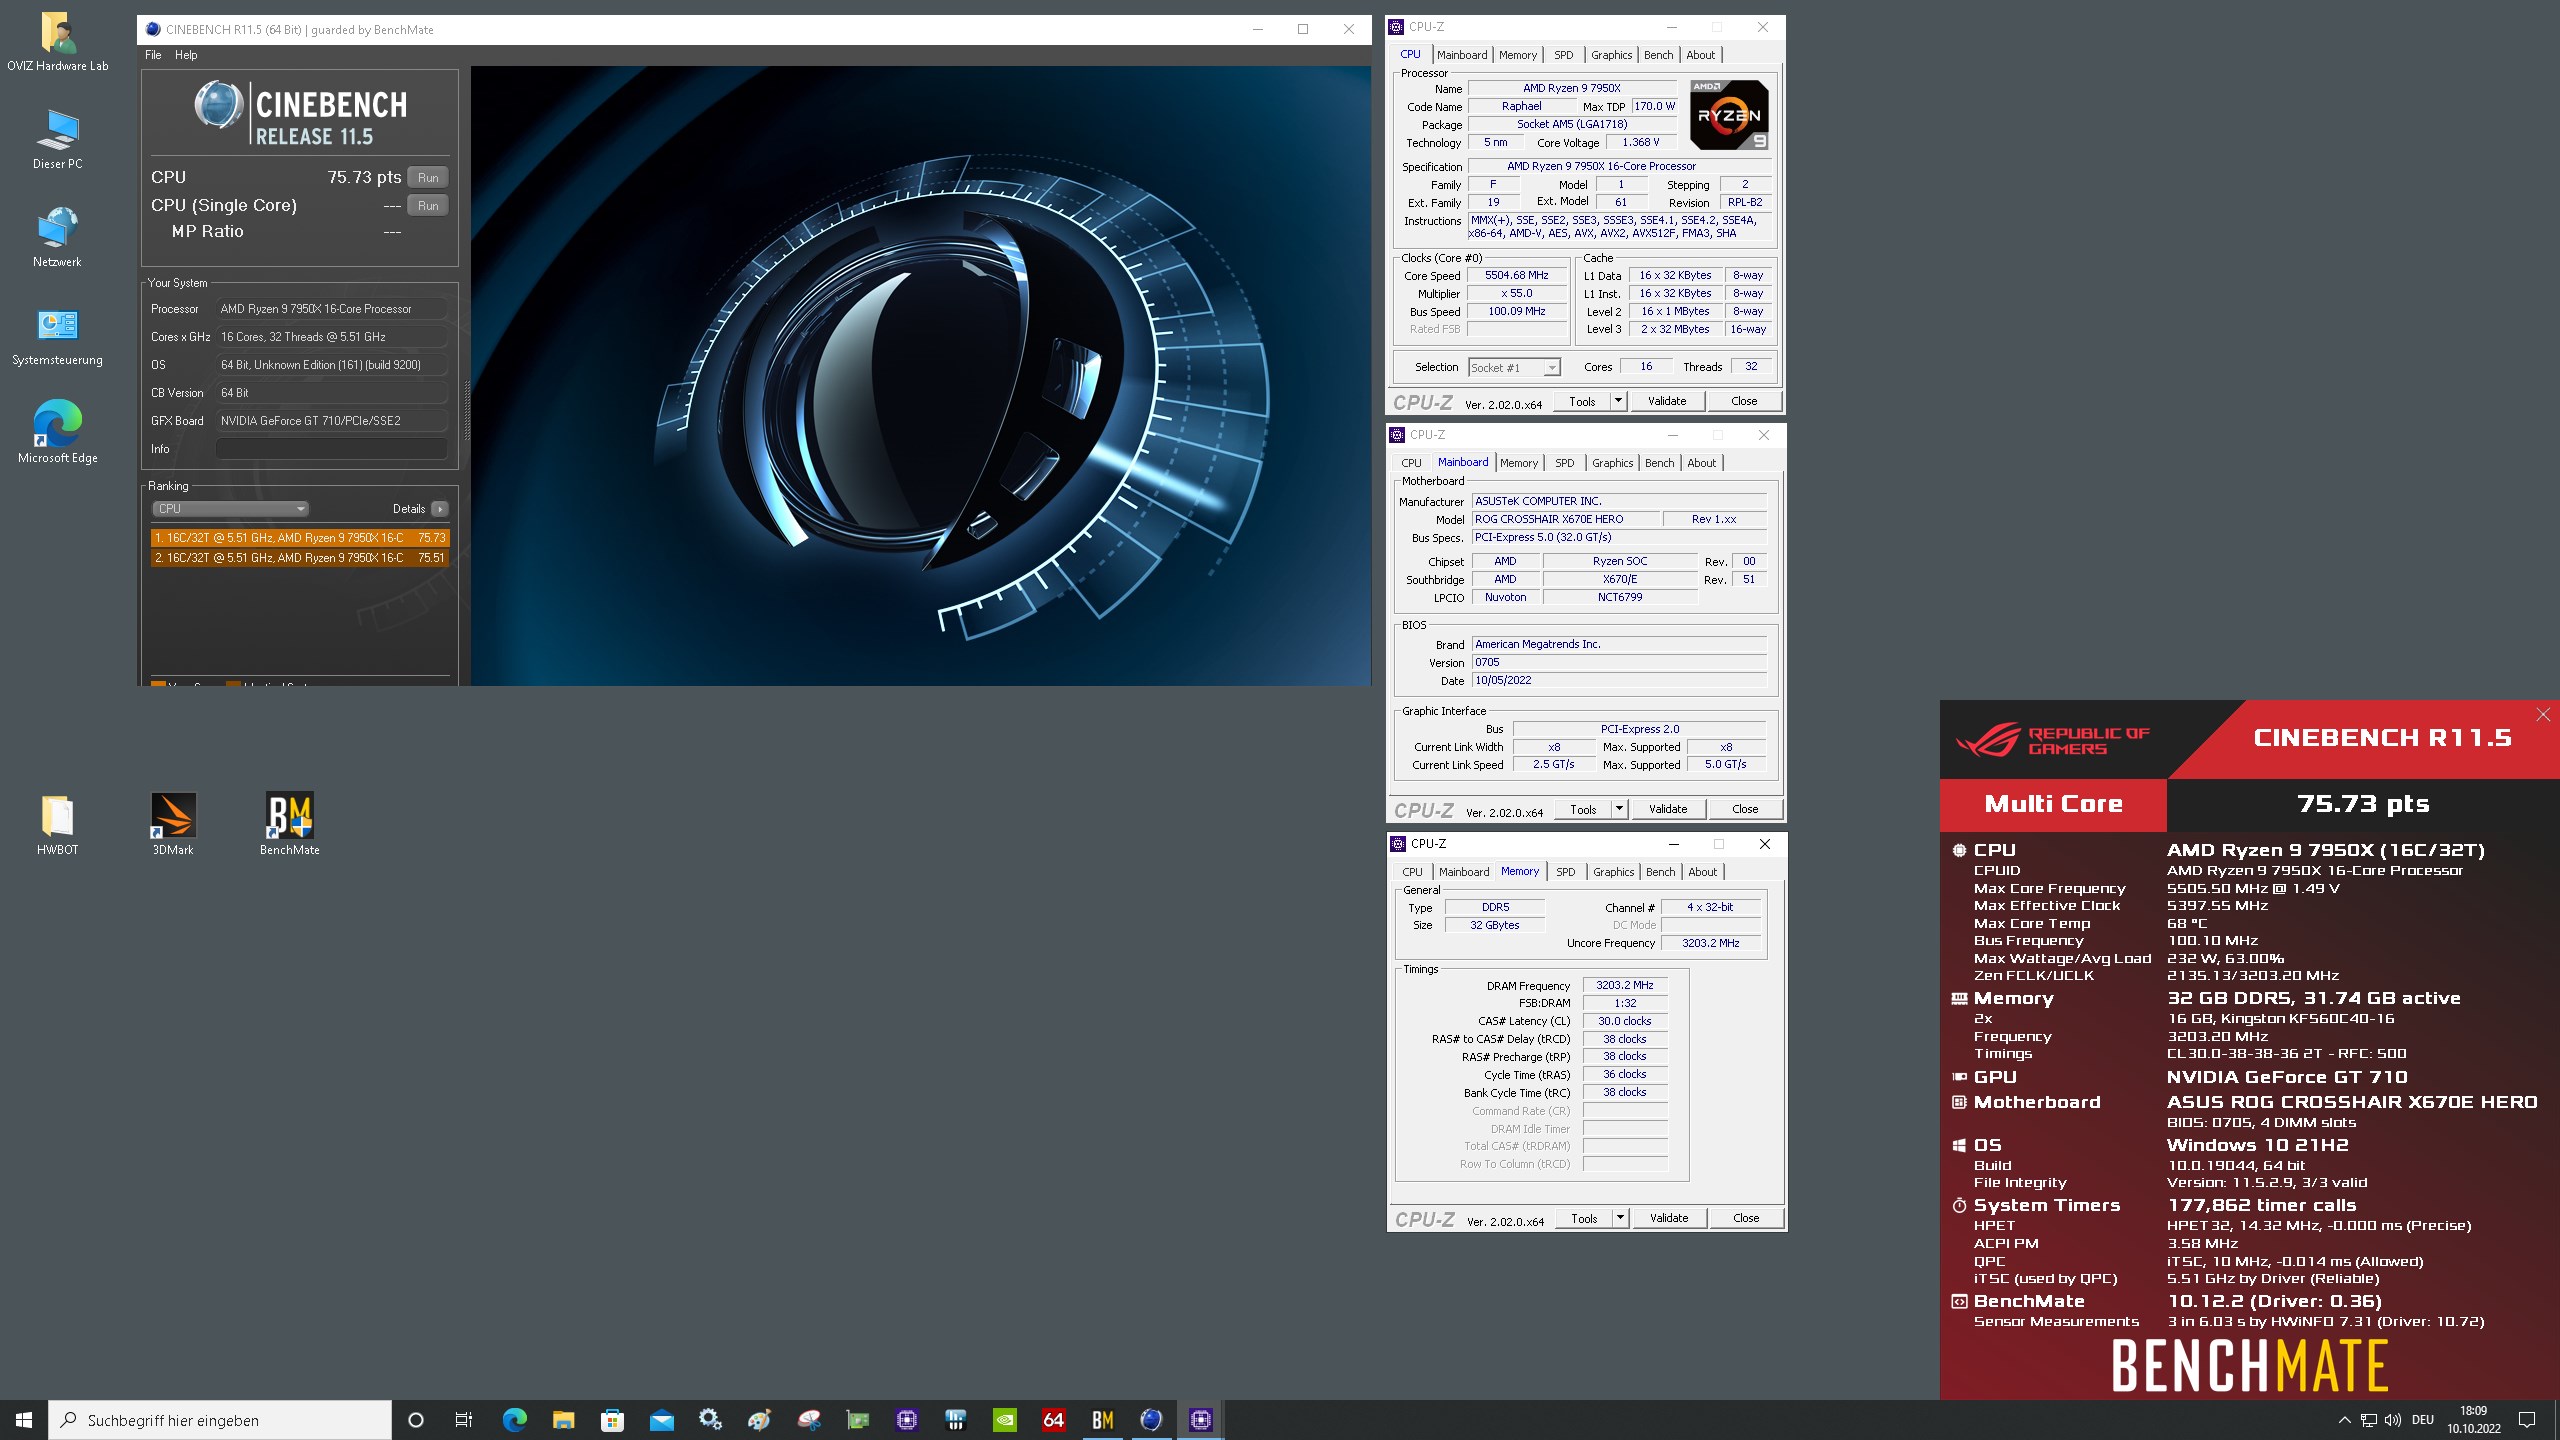This screenshot has width=2560, height=1440.
Task: Open network tray icon
Action: 2368,1420
